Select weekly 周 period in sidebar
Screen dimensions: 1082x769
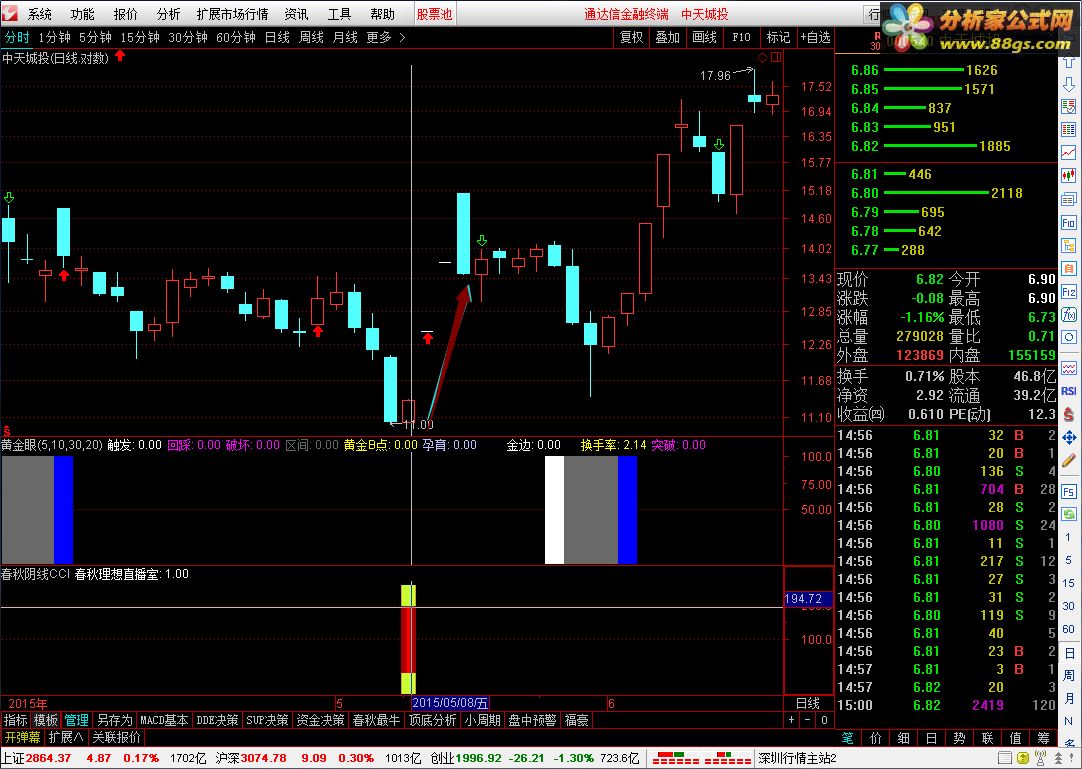pyautogui.click(x=1068, y=675)
